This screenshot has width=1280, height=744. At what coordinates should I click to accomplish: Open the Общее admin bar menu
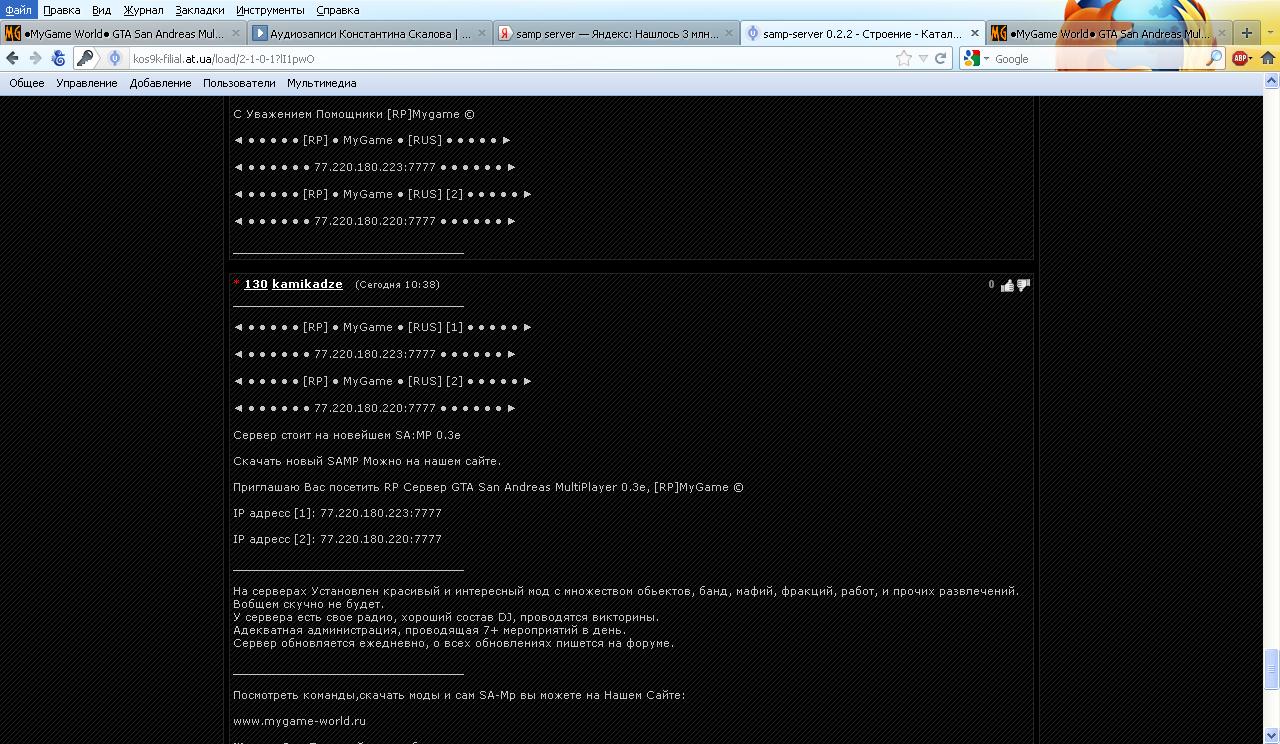pyautogui.click(x=27, y=83)
